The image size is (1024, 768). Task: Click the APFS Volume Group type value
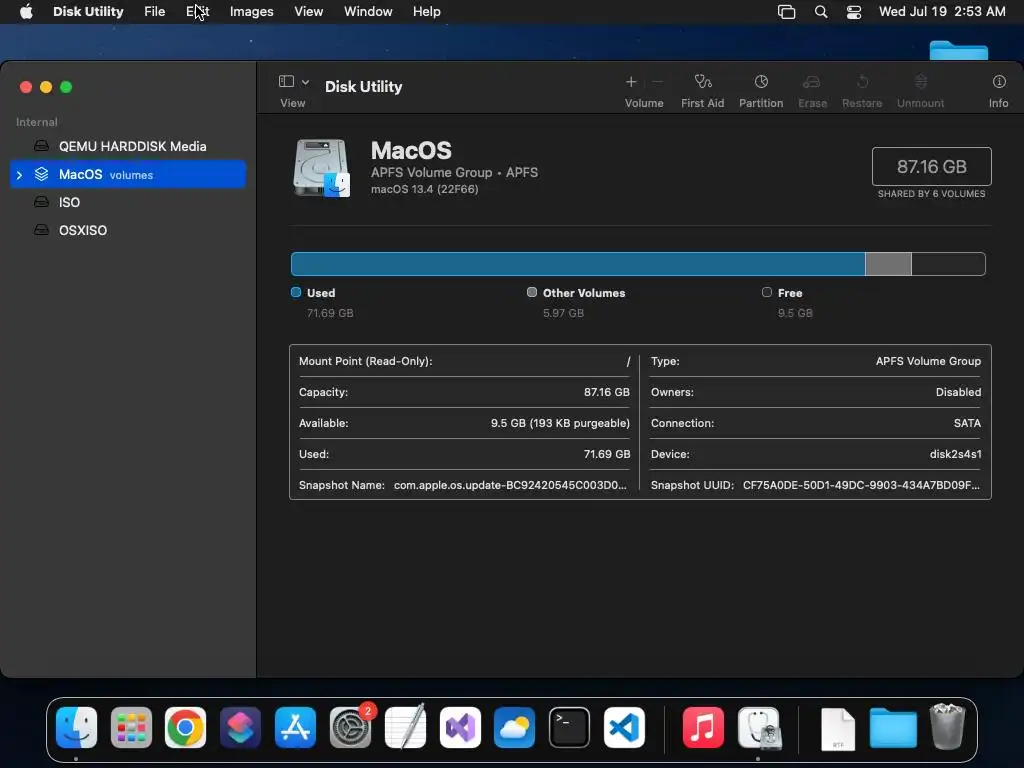pos(928,361)
